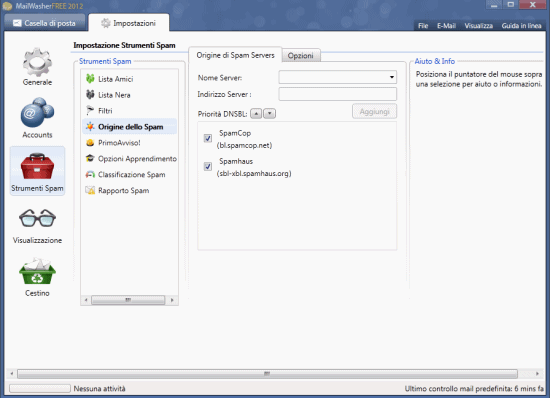Open the File menu
Screen dimensions: 550x398
pos(423,26)
